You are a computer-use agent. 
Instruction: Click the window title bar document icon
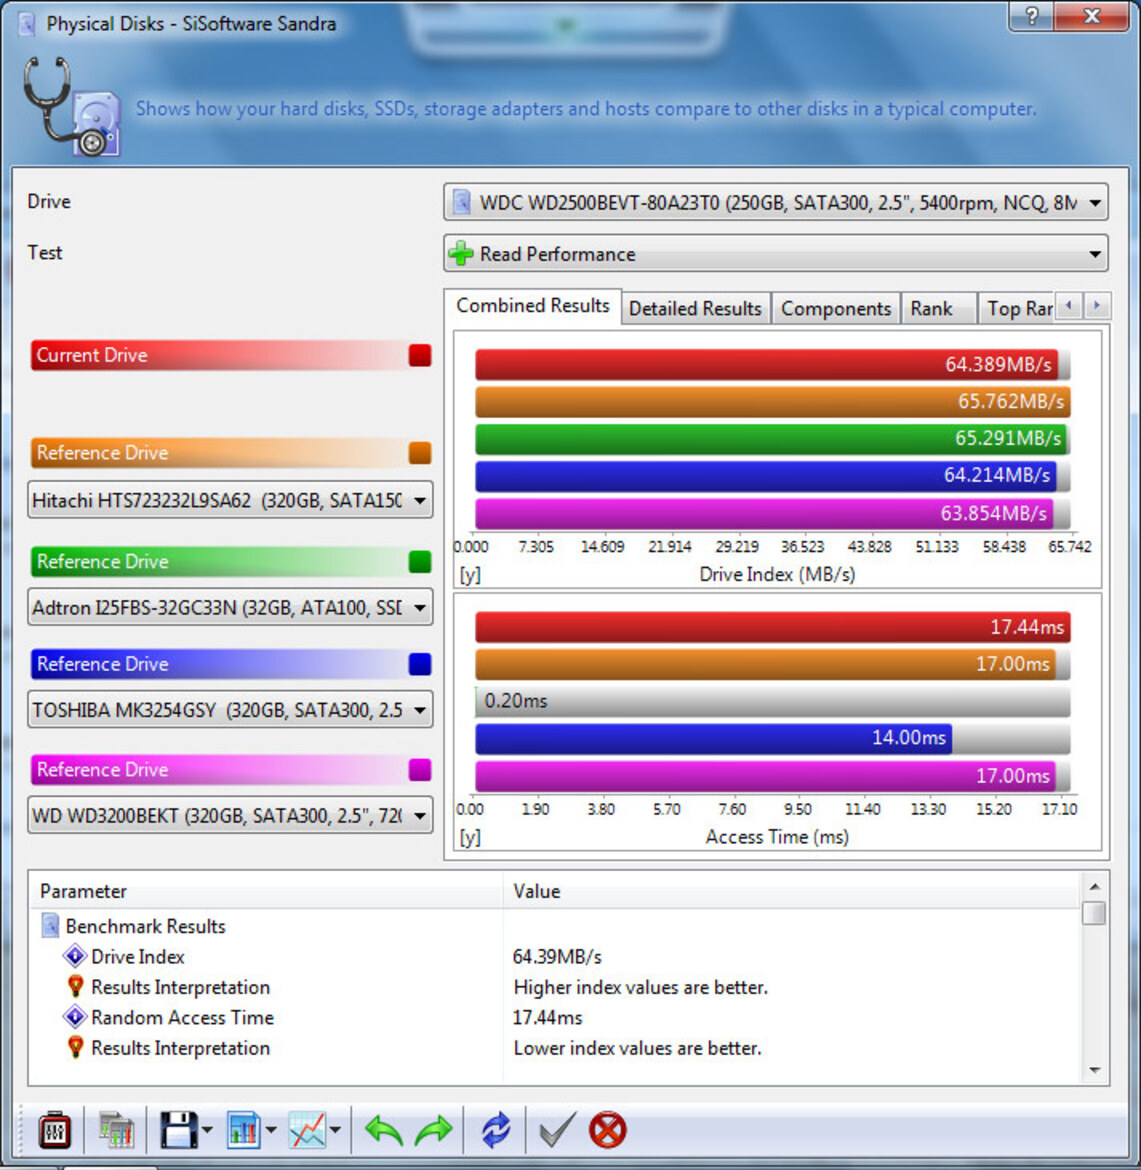point(28,24)
